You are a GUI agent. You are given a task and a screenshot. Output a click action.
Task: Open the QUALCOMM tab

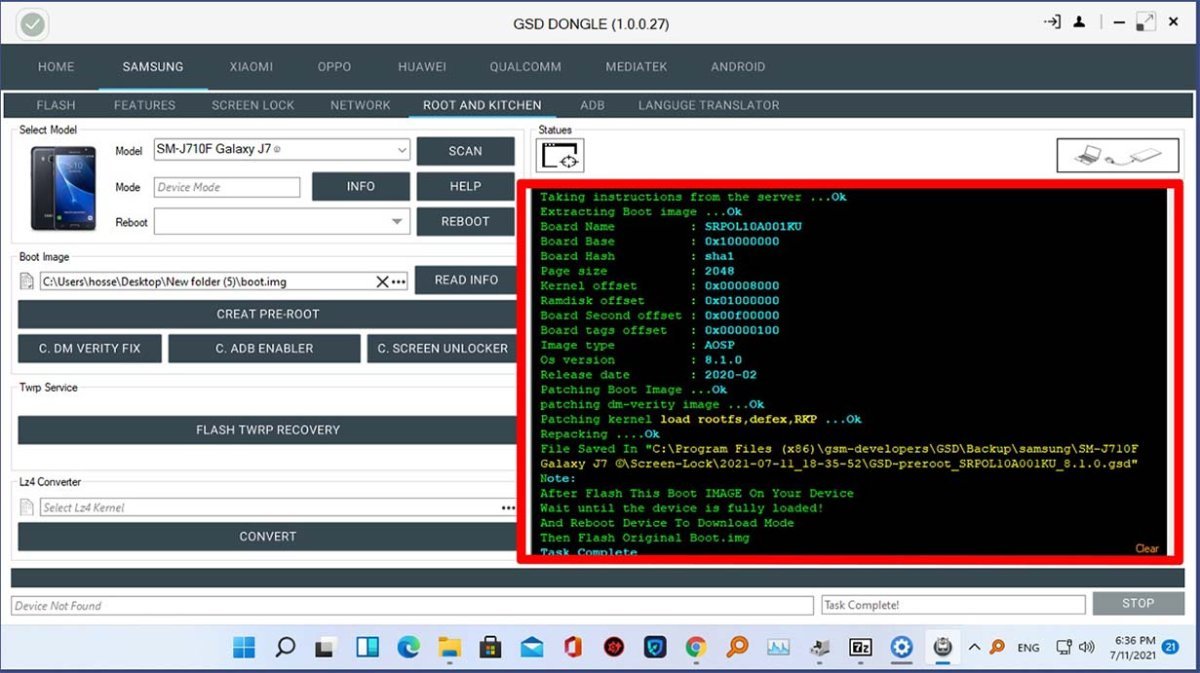525,67
